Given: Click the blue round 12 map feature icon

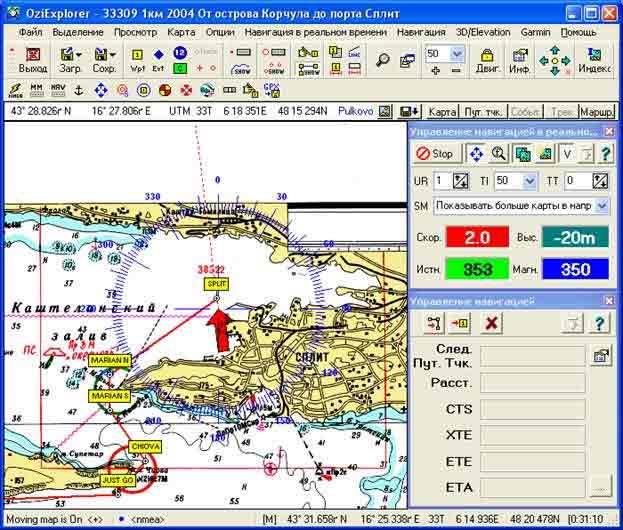Looking at the screenshot, I should click(x=180, y=53).
